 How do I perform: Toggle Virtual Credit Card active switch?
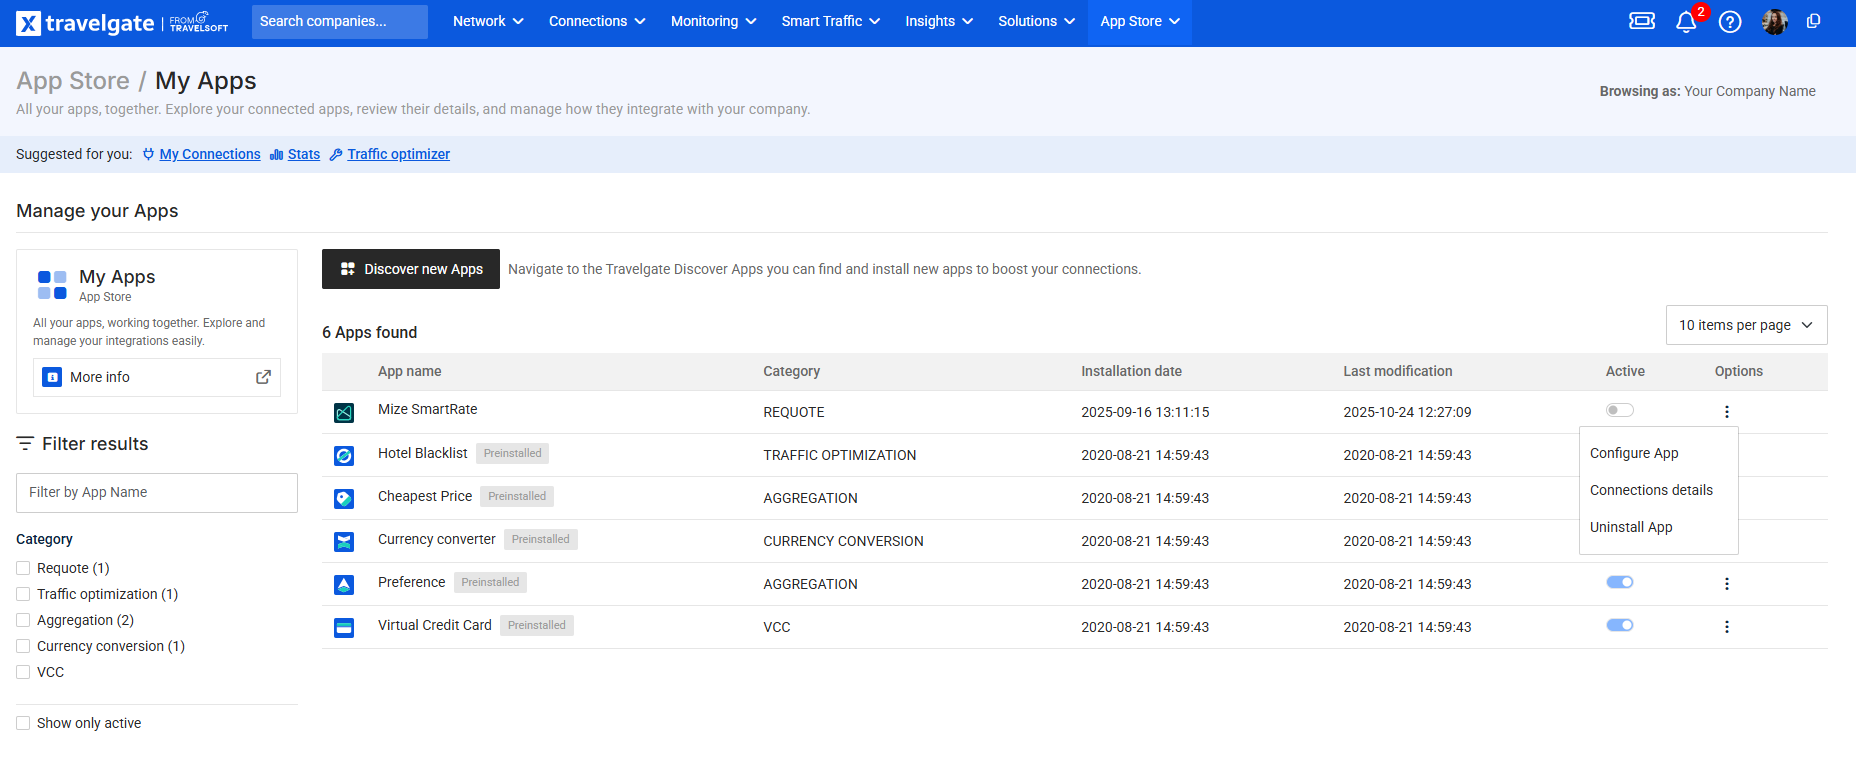pyautogui.click(x=1619, y=625)
